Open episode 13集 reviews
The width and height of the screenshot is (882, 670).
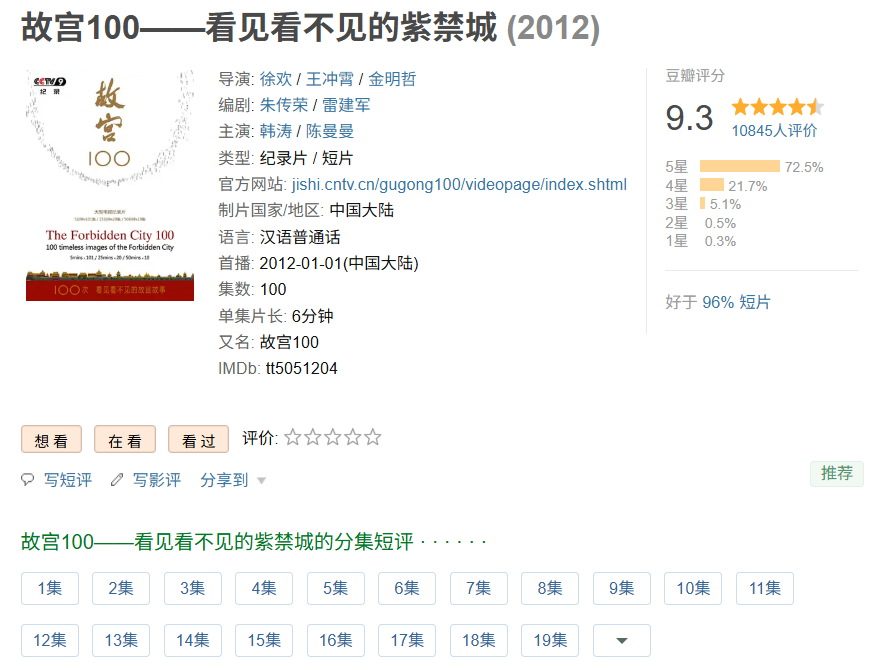pos(121,640)
